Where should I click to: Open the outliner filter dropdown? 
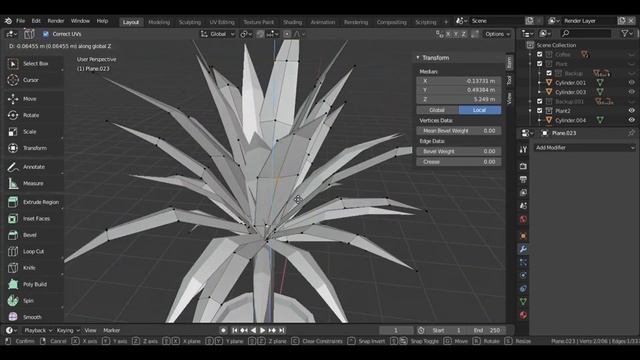coord(627,33)
